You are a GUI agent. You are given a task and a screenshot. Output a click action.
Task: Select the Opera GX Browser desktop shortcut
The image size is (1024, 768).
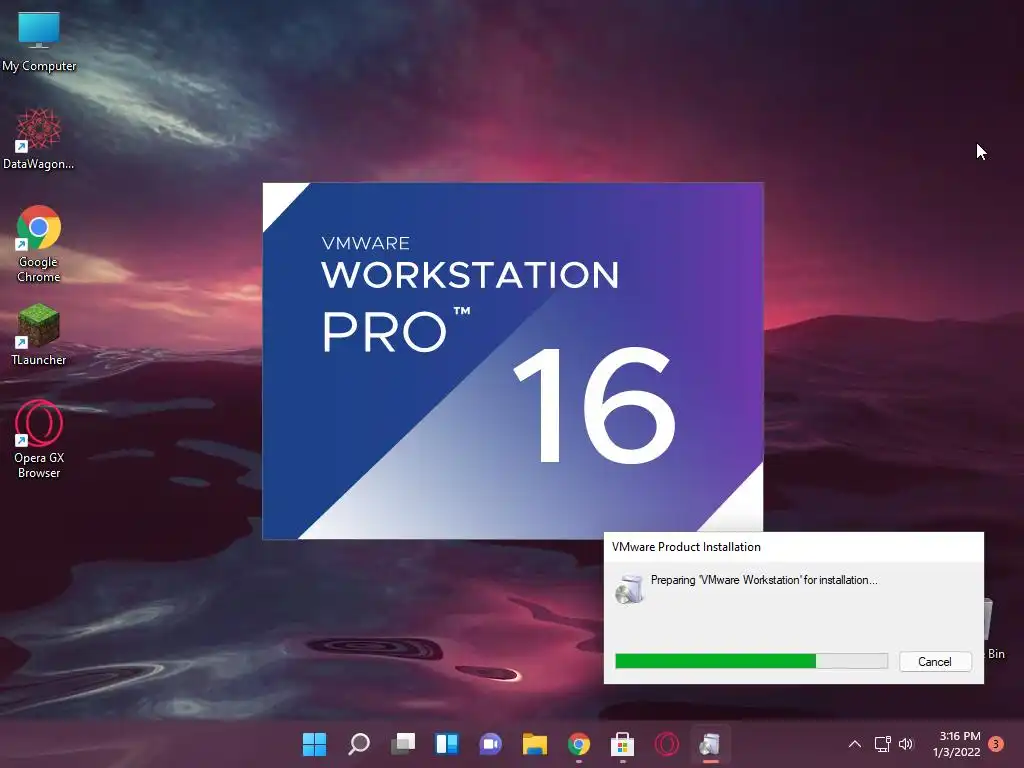39,438
